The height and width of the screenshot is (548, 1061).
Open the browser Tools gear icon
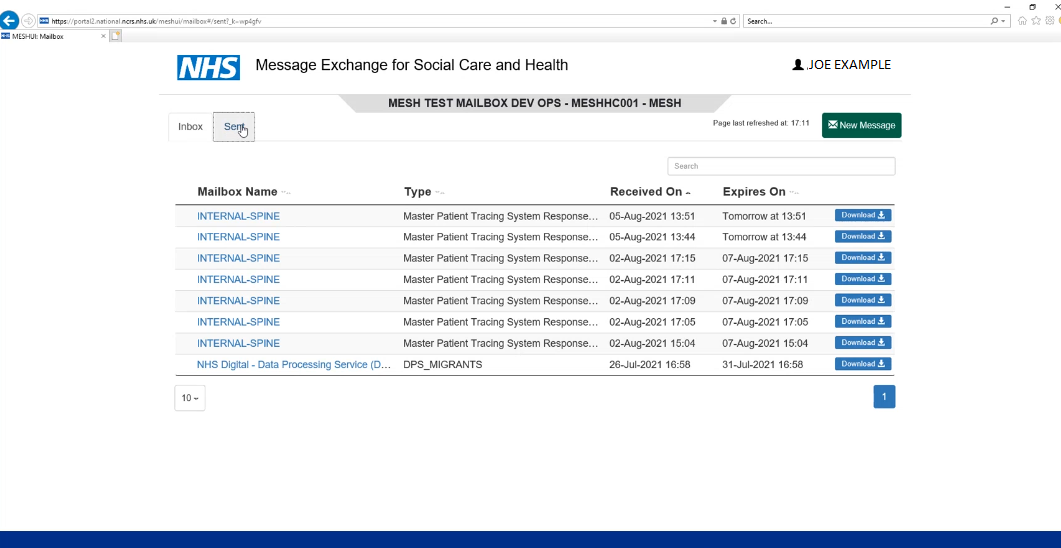[x=1049, y=21]
